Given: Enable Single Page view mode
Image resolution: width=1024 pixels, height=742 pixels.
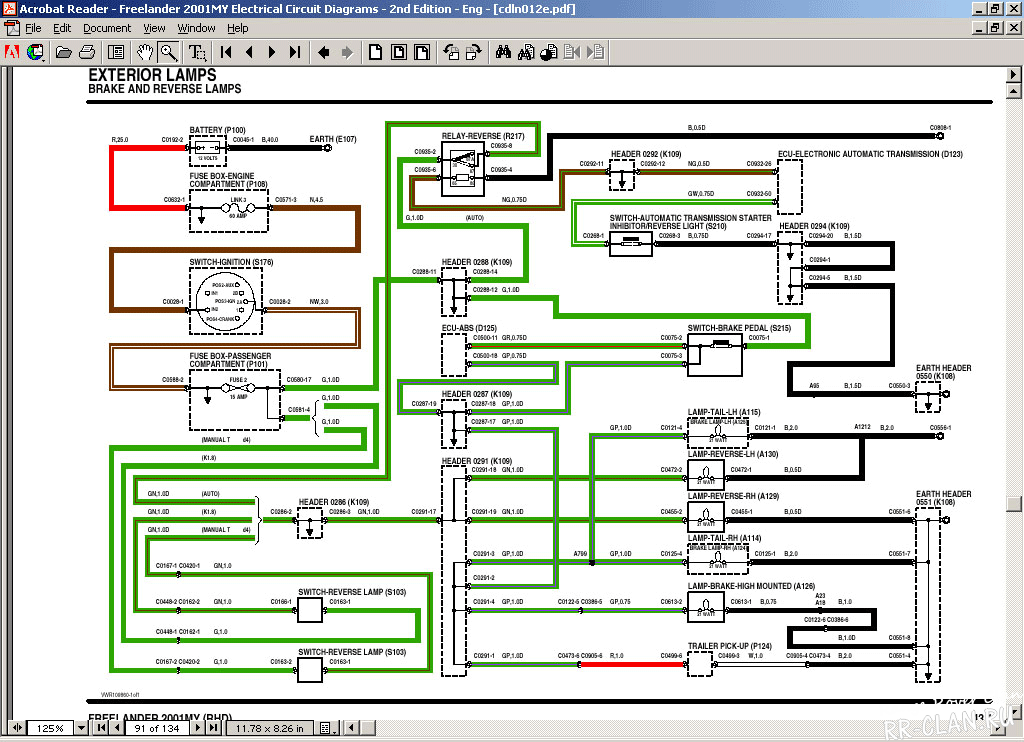Looking at the screenshot, I should [375, 52].
